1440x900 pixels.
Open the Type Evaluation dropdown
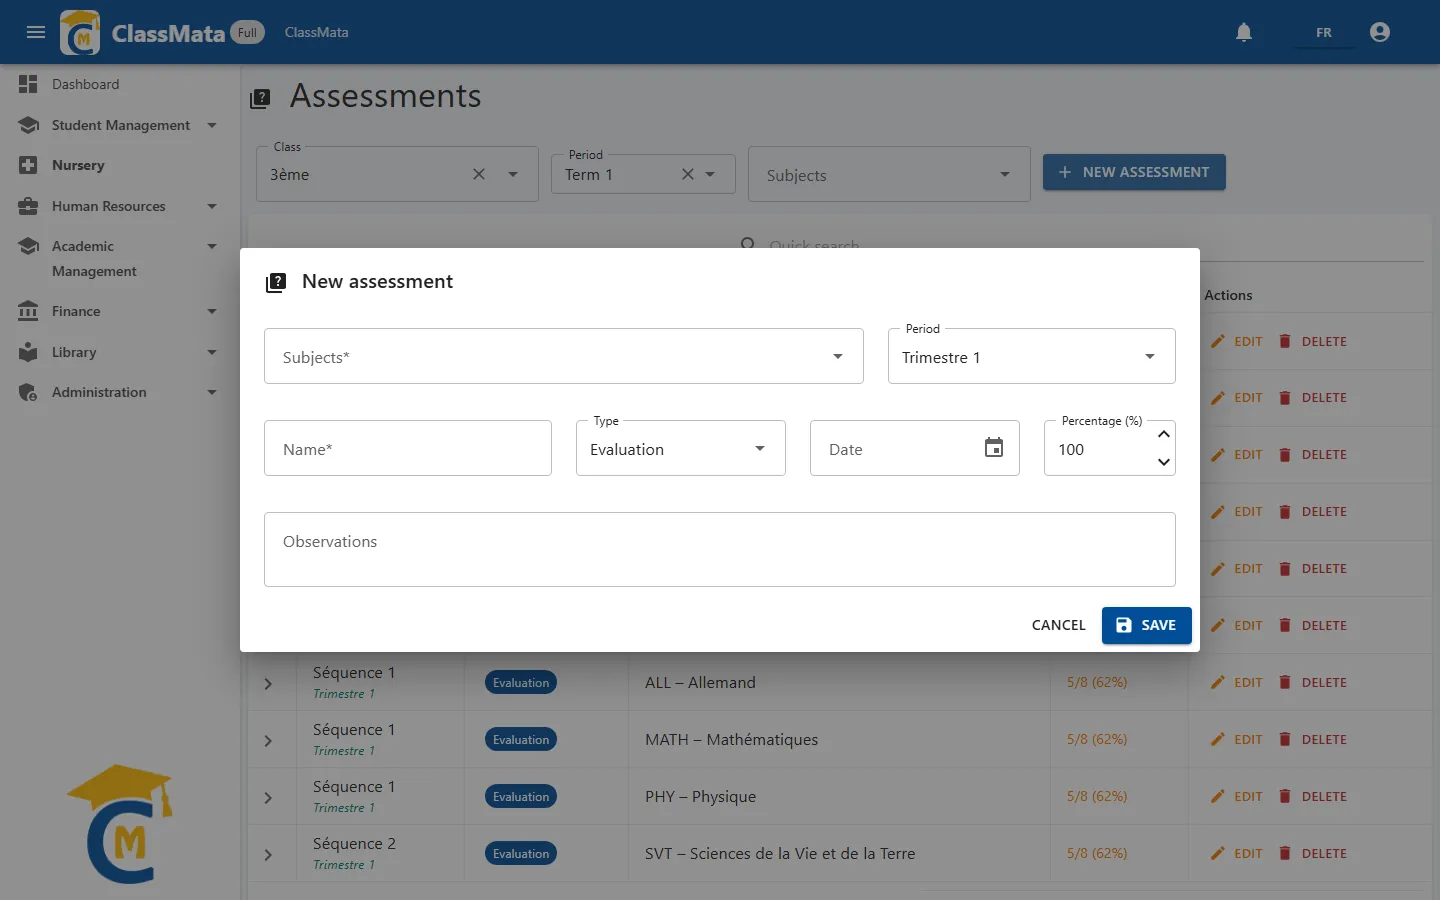(681, 448)
